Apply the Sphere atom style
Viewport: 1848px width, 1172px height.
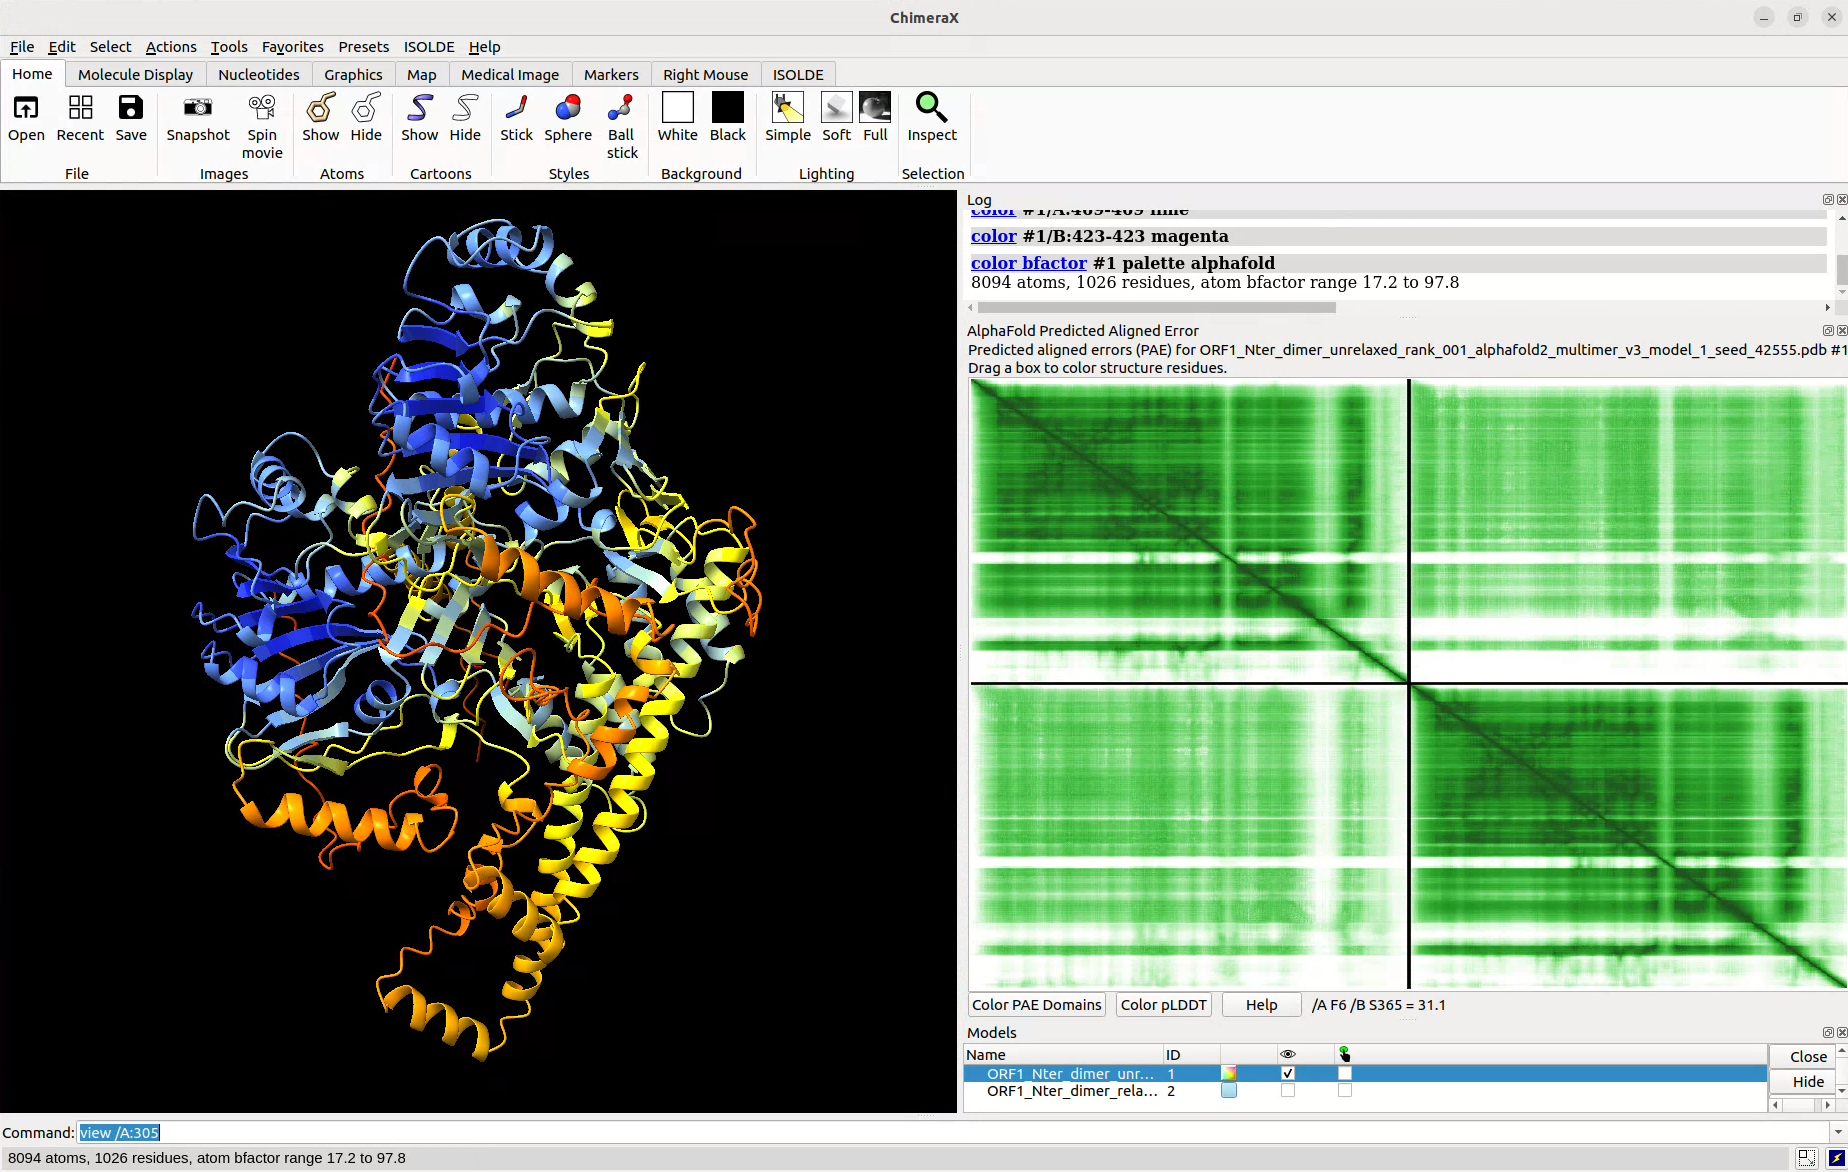[568, 108]
